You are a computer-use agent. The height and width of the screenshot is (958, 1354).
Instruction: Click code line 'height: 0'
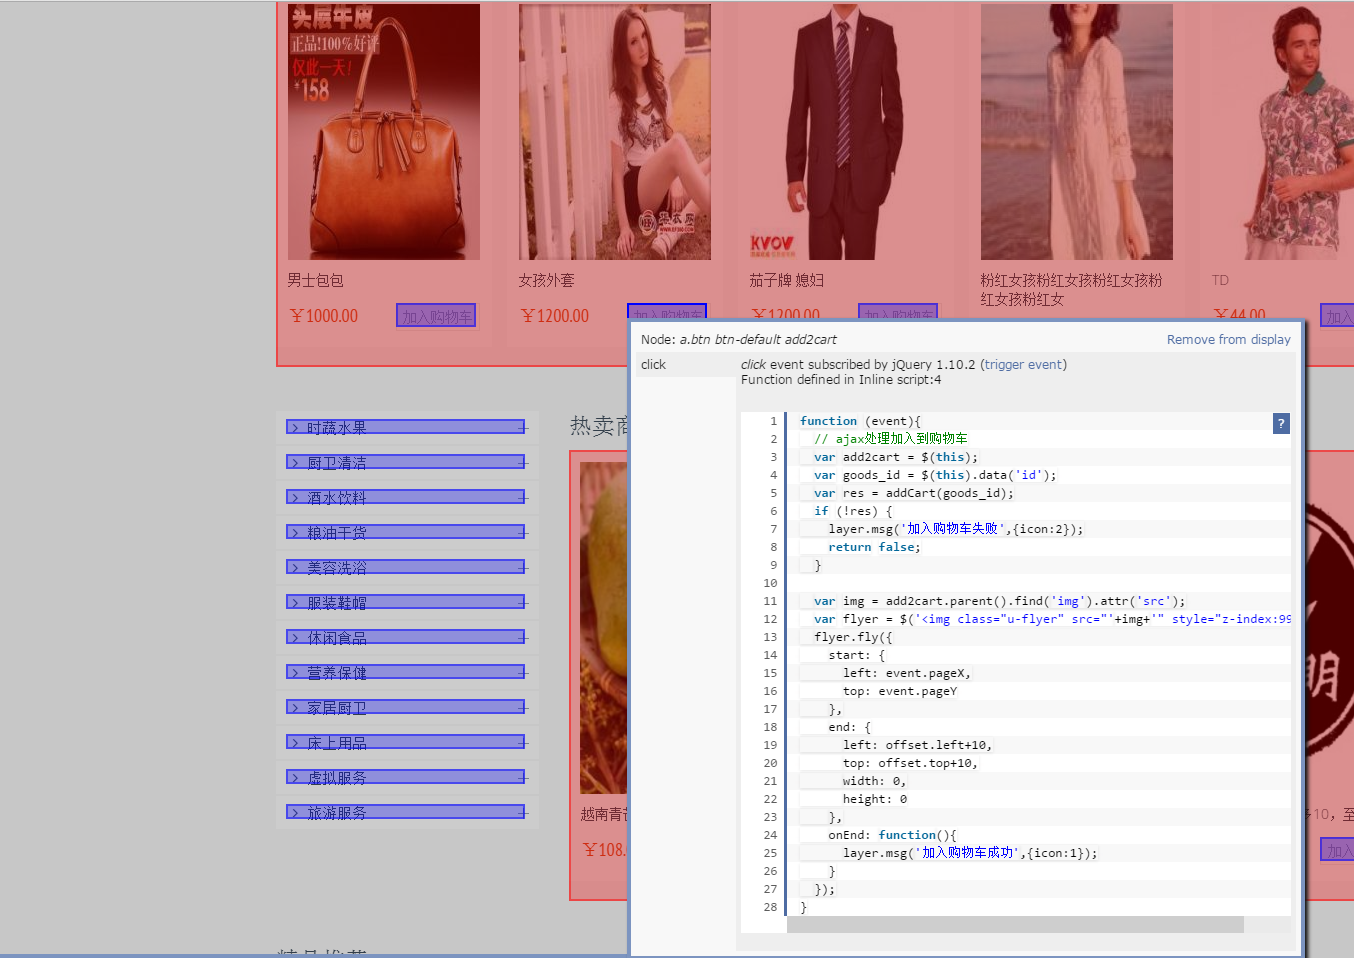[x=875, y=799]
